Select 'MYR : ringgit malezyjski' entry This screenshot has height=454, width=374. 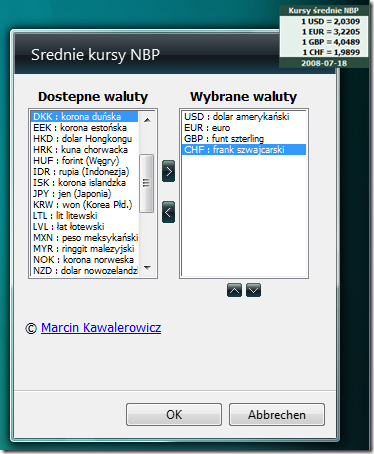[84, 248]
